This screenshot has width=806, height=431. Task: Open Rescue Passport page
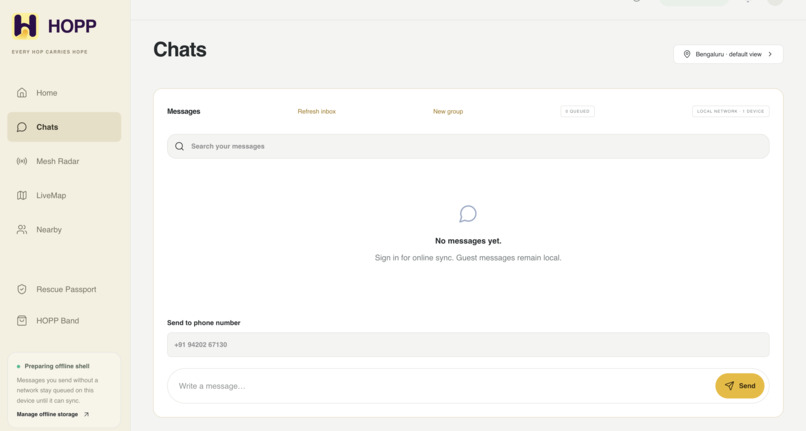tap(64, 289)
